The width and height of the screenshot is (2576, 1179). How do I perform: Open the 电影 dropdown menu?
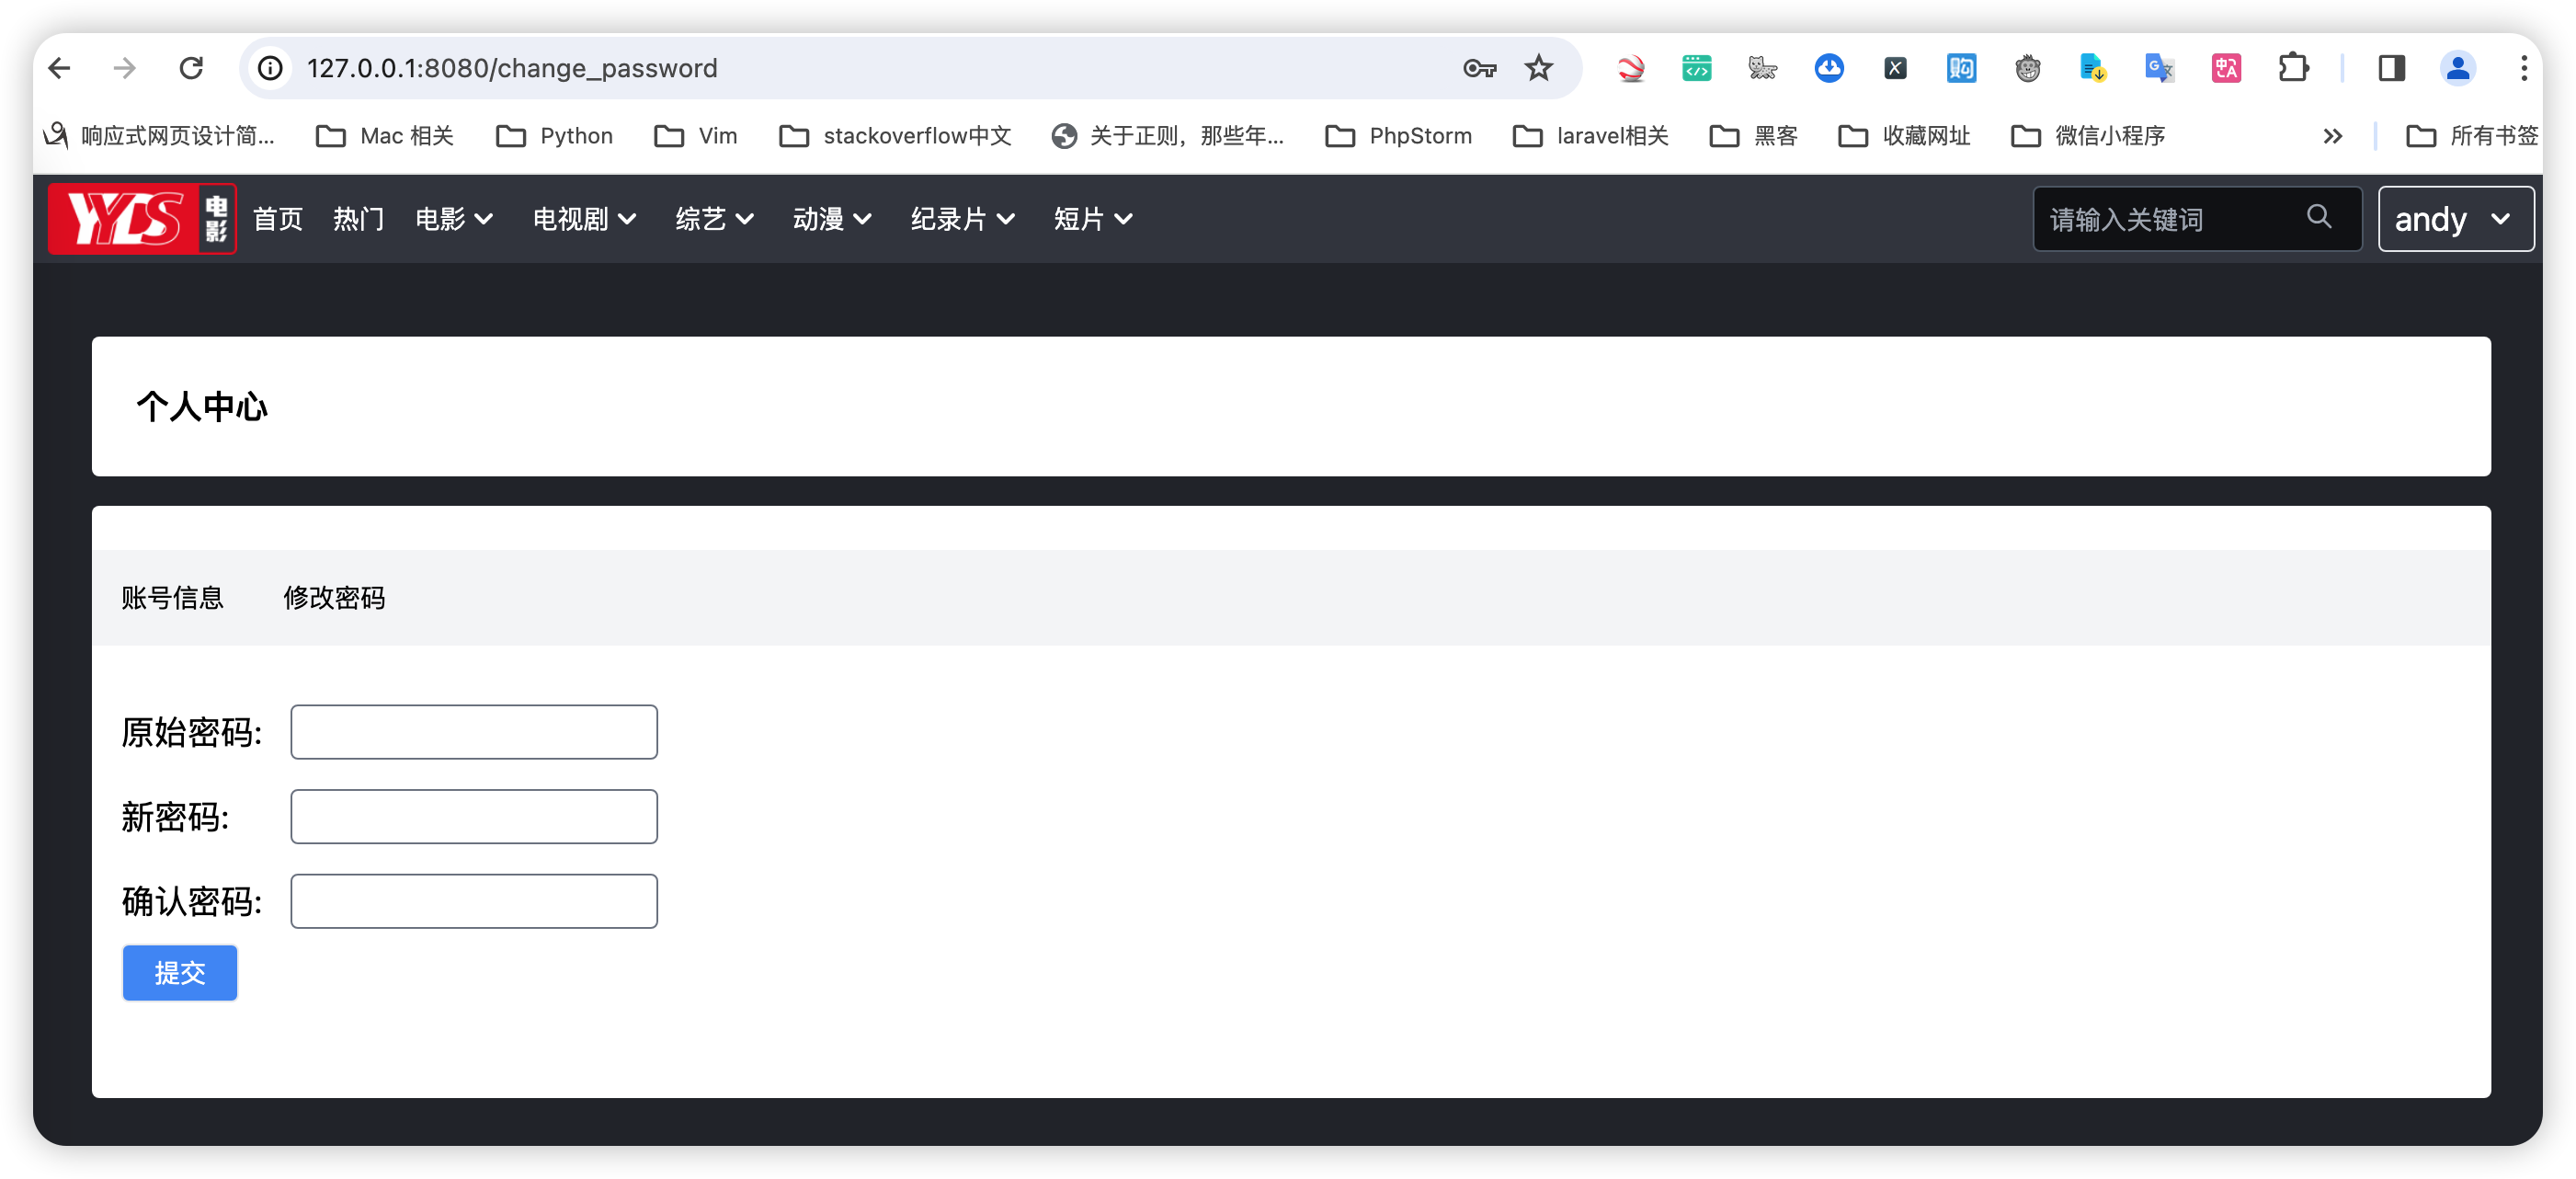point(452,219)
